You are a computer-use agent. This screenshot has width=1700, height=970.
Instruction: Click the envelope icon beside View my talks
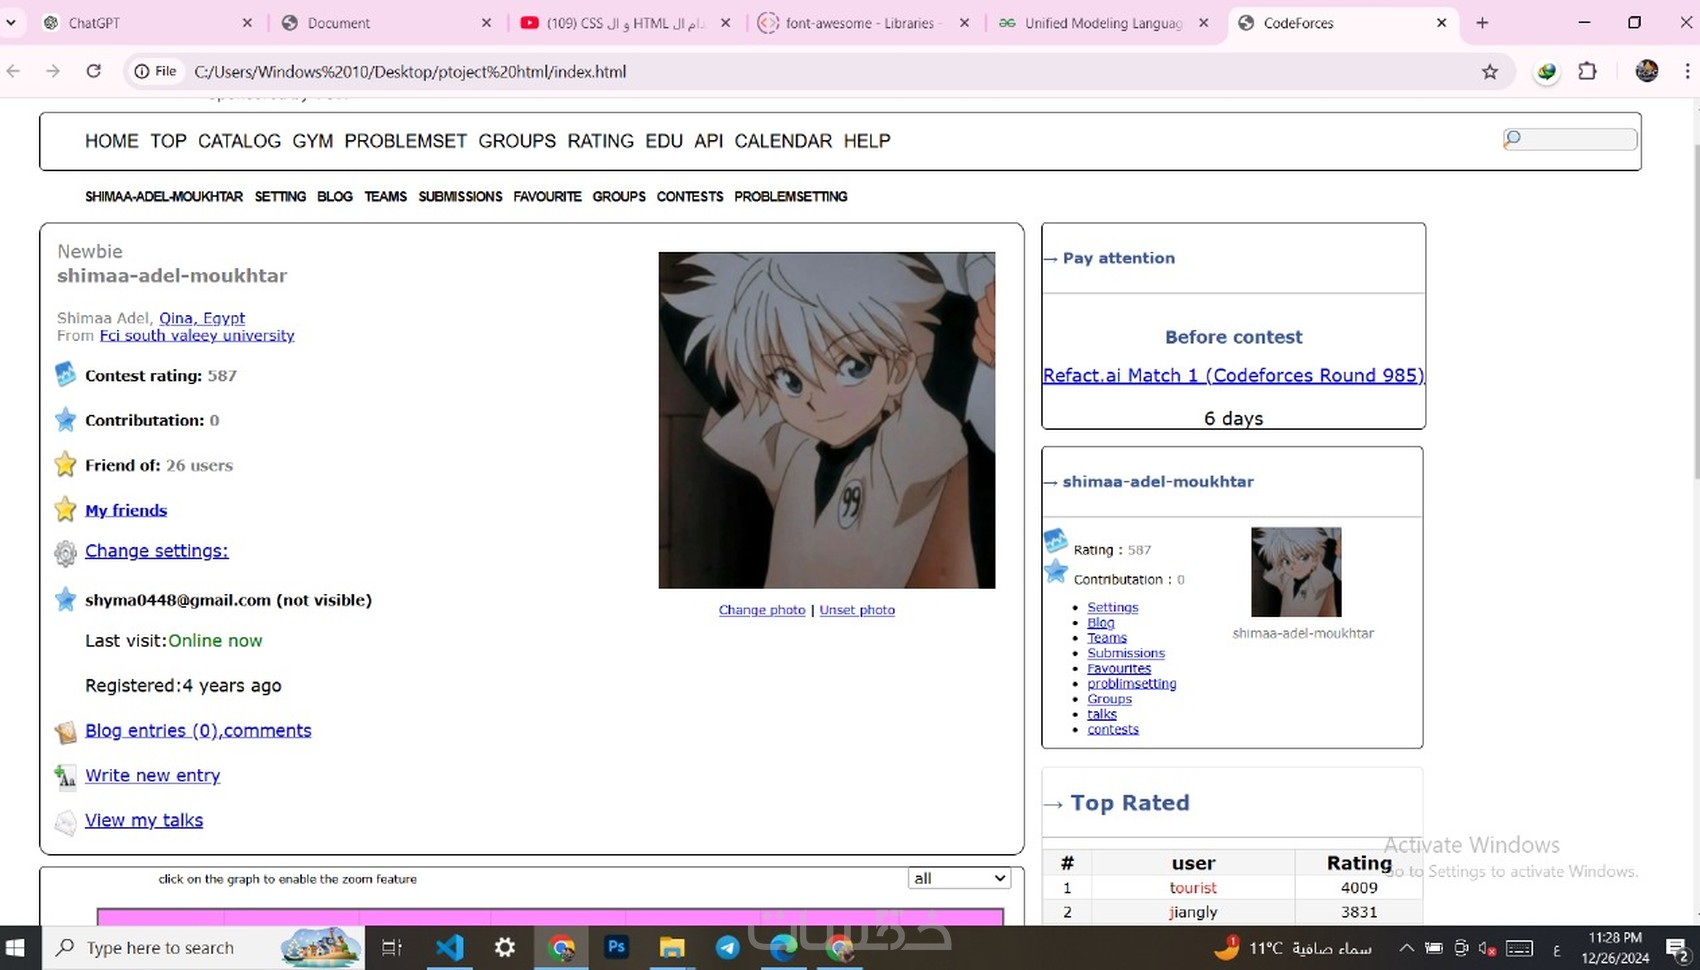(x=65, y=822)
